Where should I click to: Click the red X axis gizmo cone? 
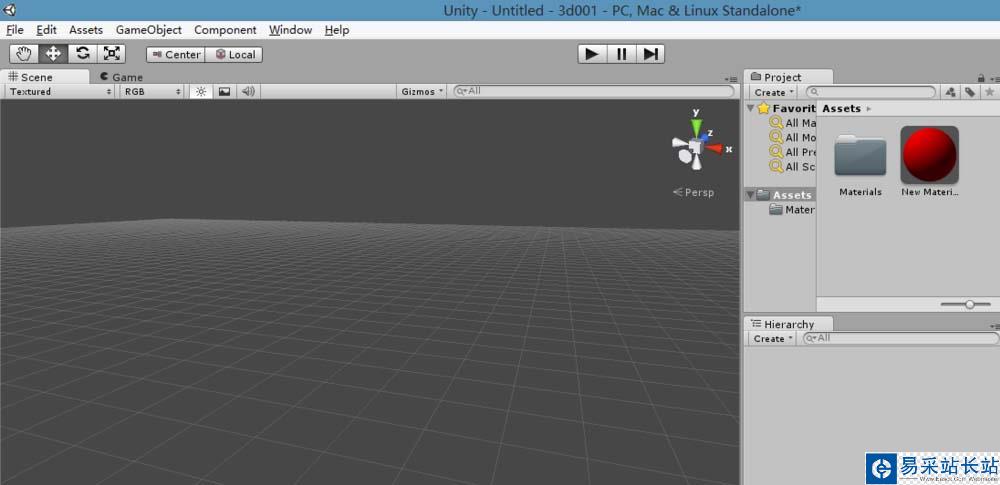715,149
